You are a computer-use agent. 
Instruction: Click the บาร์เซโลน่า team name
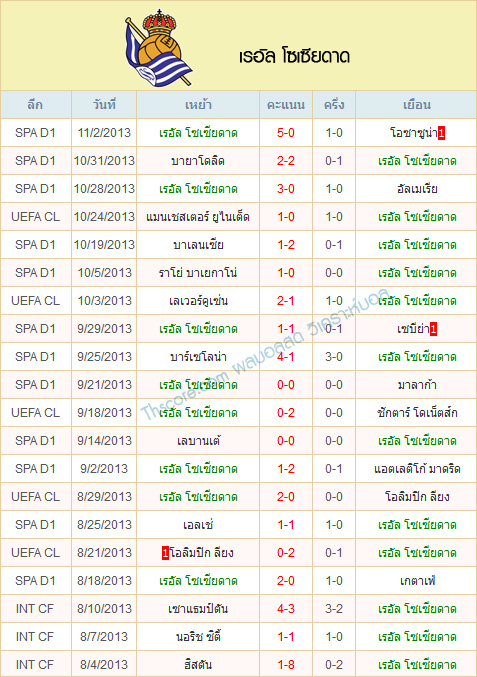[x=198, y=357]
